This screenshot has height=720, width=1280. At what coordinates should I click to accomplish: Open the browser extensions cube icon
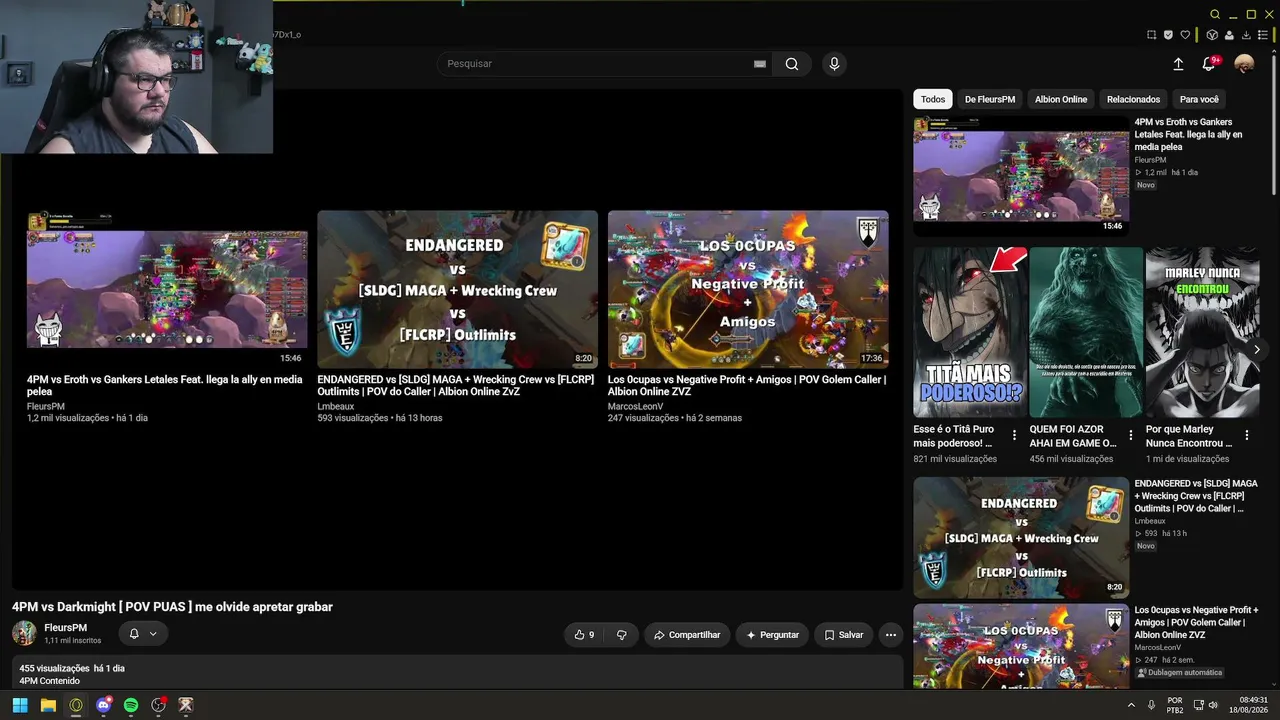click(x=1211, y=35)
